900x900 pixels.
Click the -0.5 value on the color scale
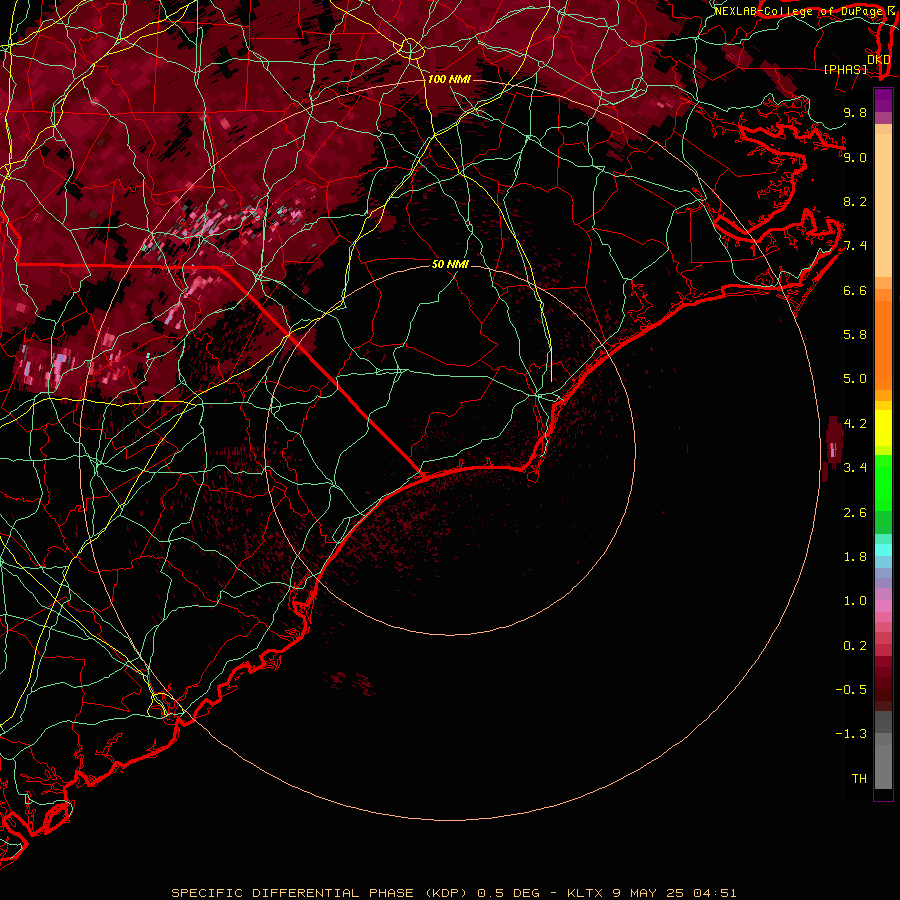point(851,690)
